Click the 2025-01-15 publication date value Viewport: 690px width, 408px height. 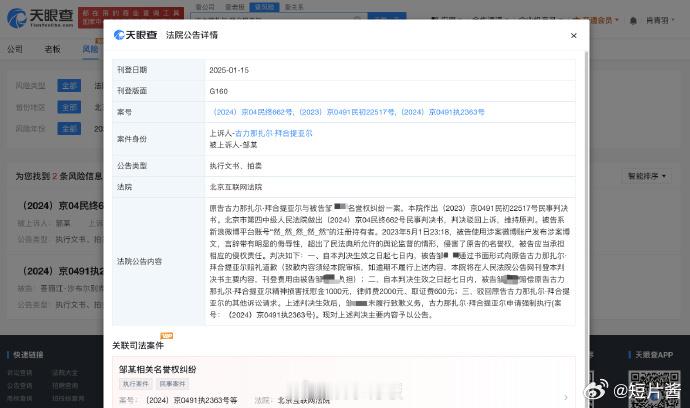click(x=229, y=70)
